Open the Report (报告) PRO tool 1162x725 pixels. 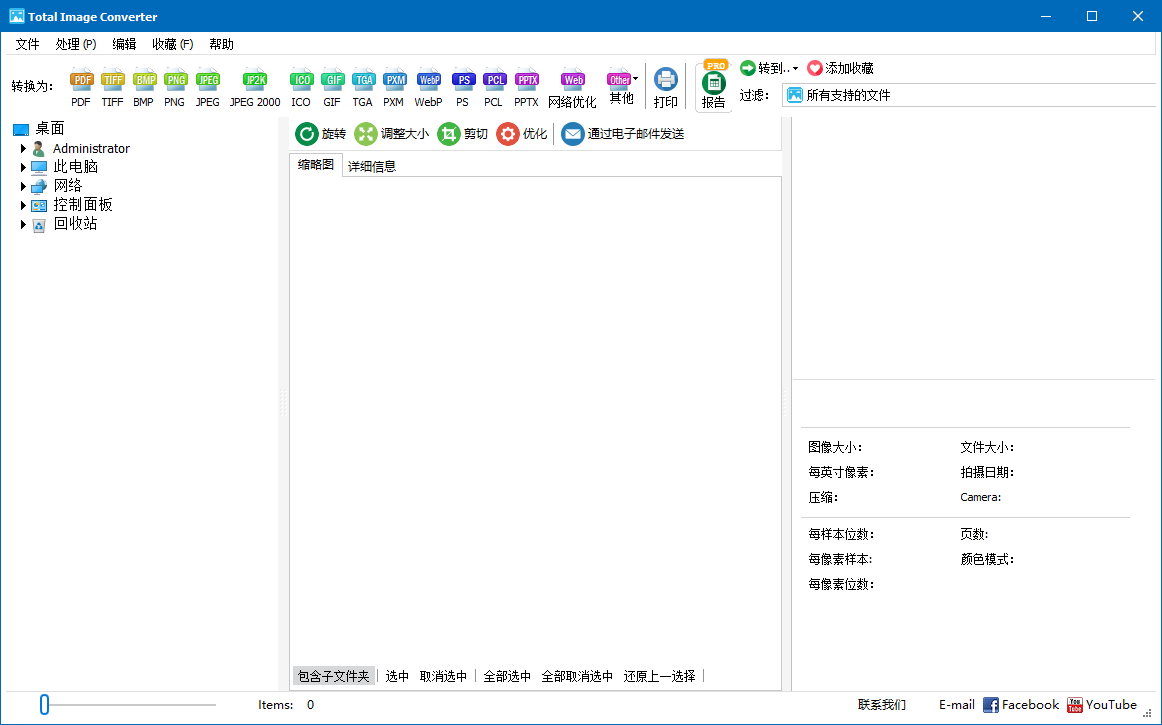[713, 85]
